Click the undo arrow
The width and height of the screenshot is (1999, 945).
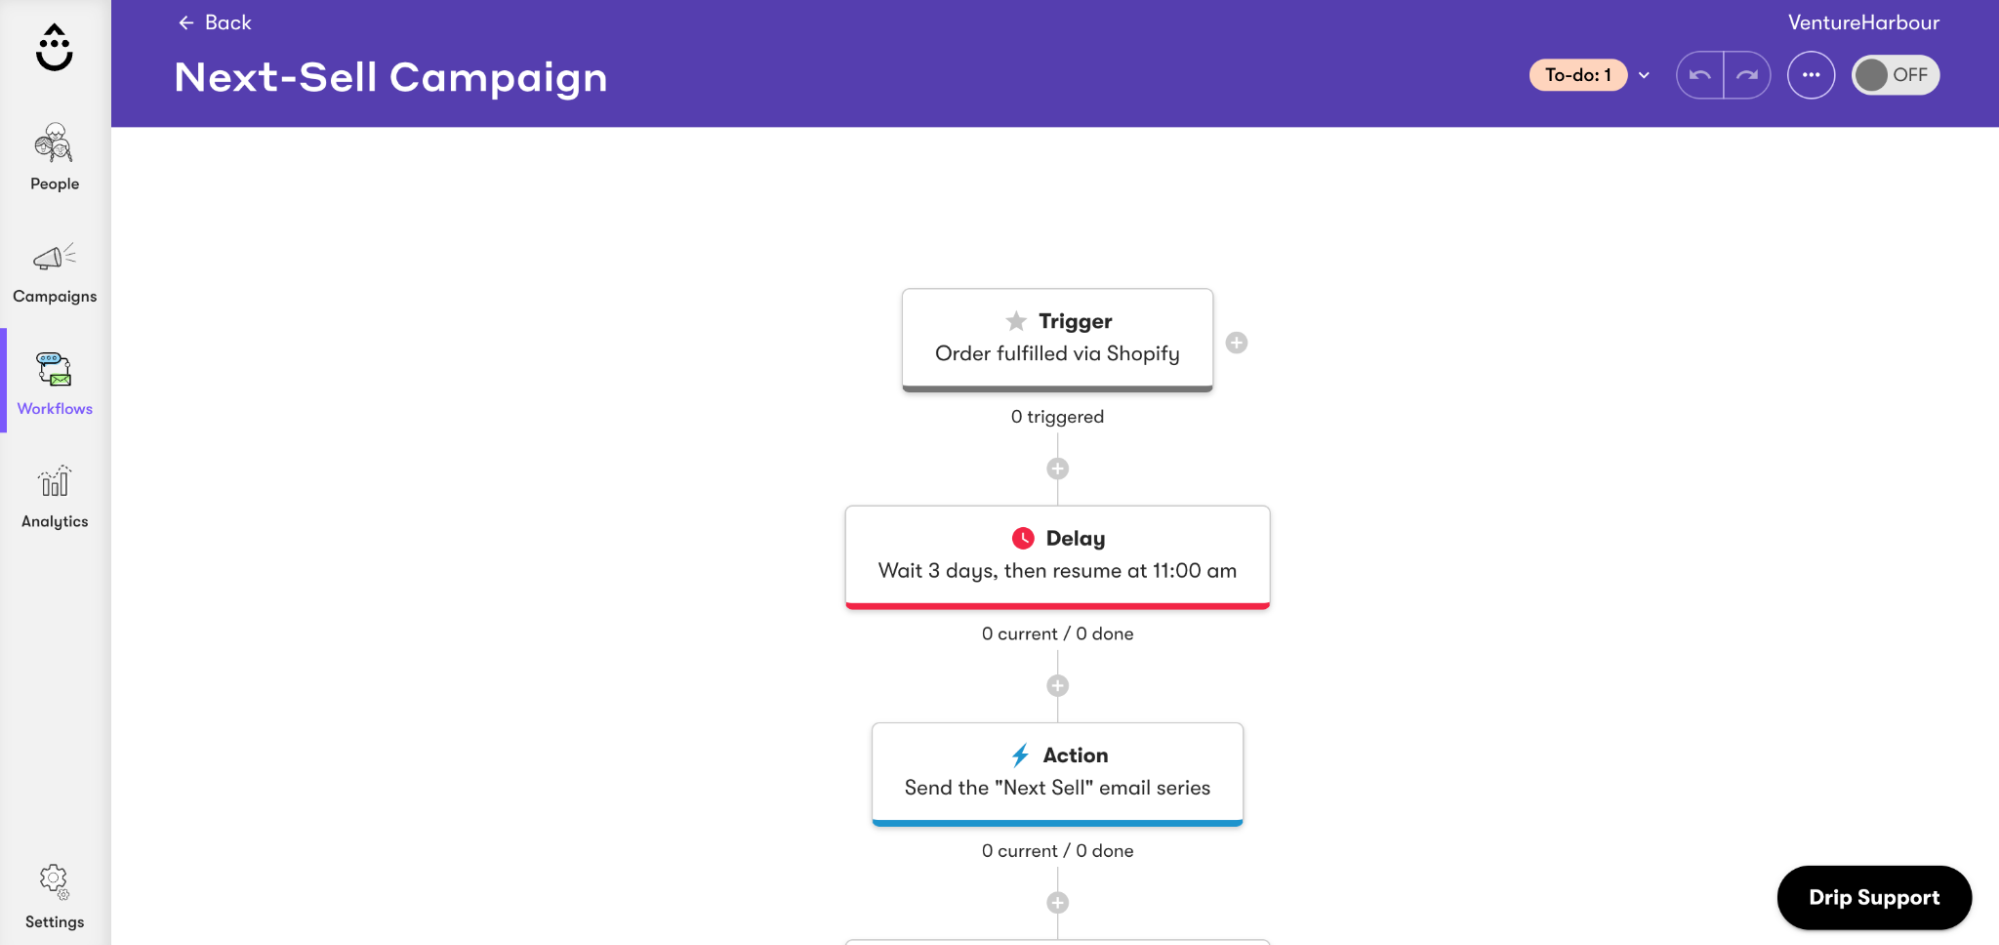pyautogui.click(x=1700, y=75)
